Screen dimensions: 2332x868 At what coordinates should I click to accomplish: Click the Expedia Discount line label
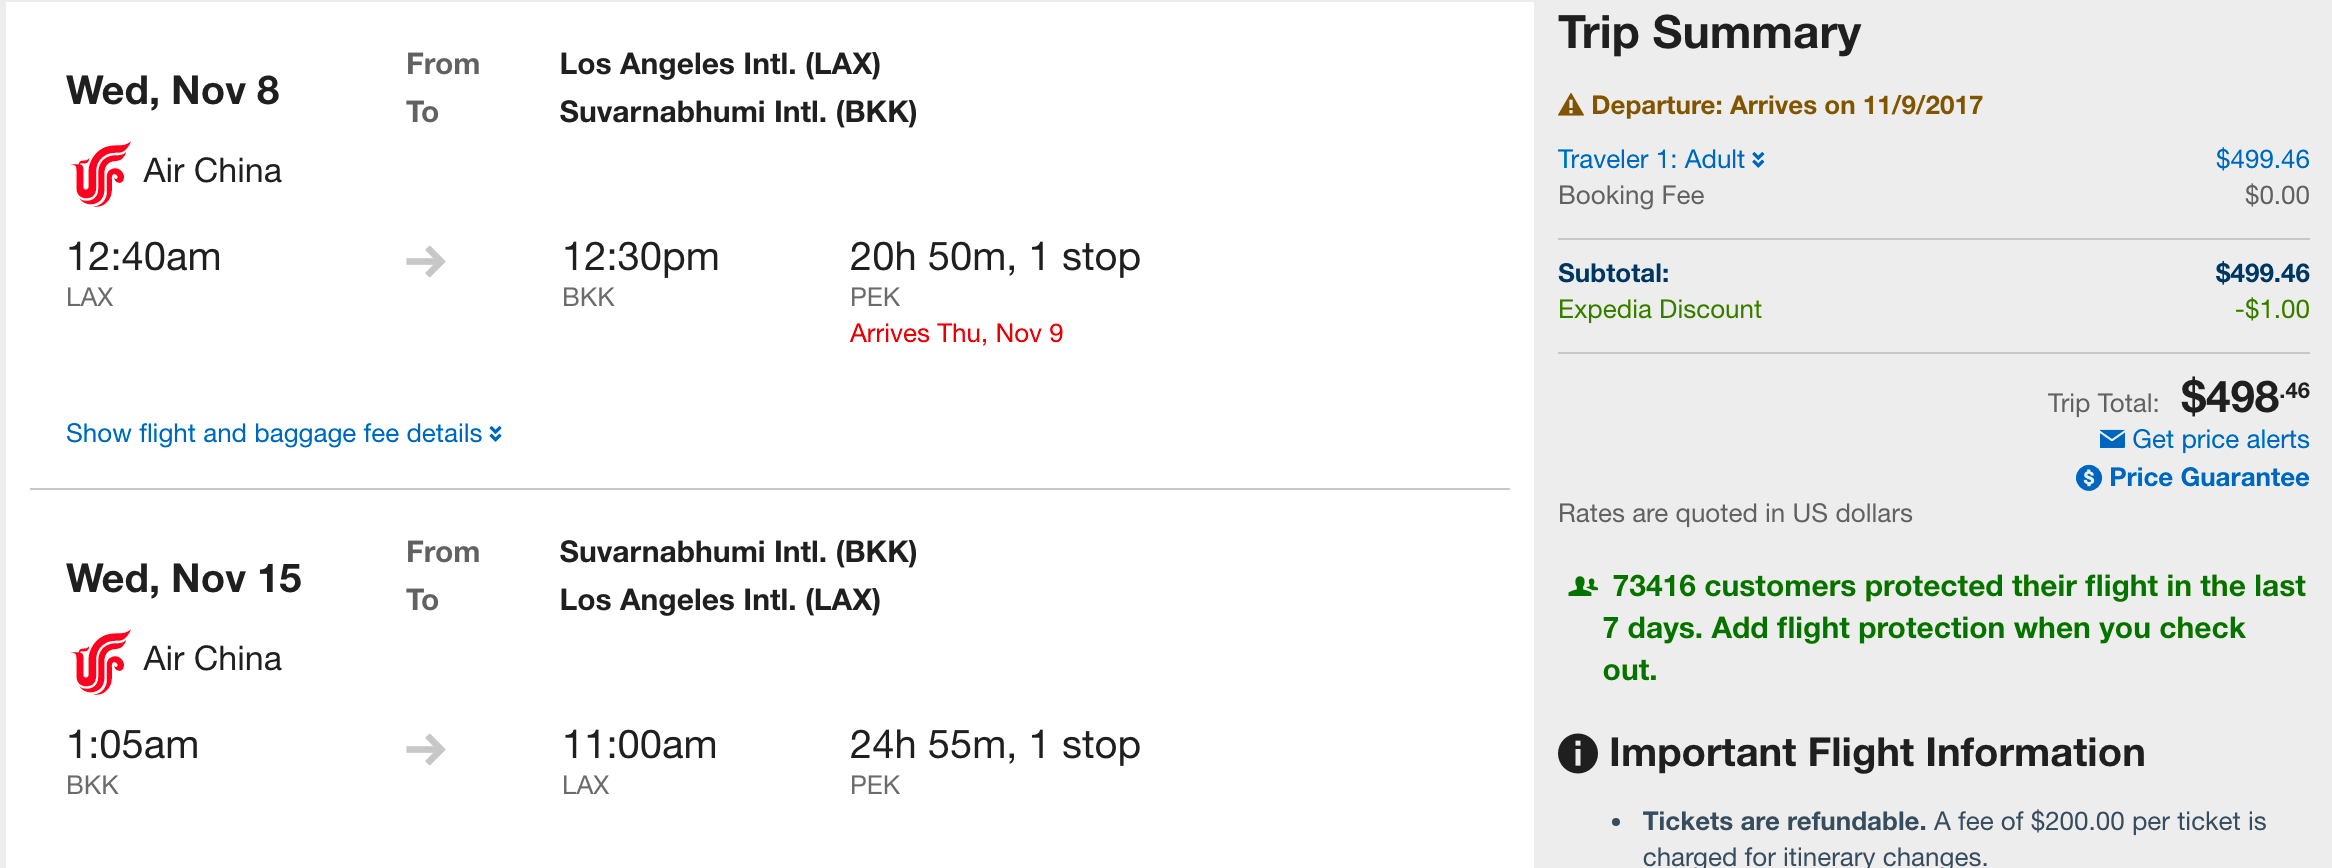[x=1660, y=309]
